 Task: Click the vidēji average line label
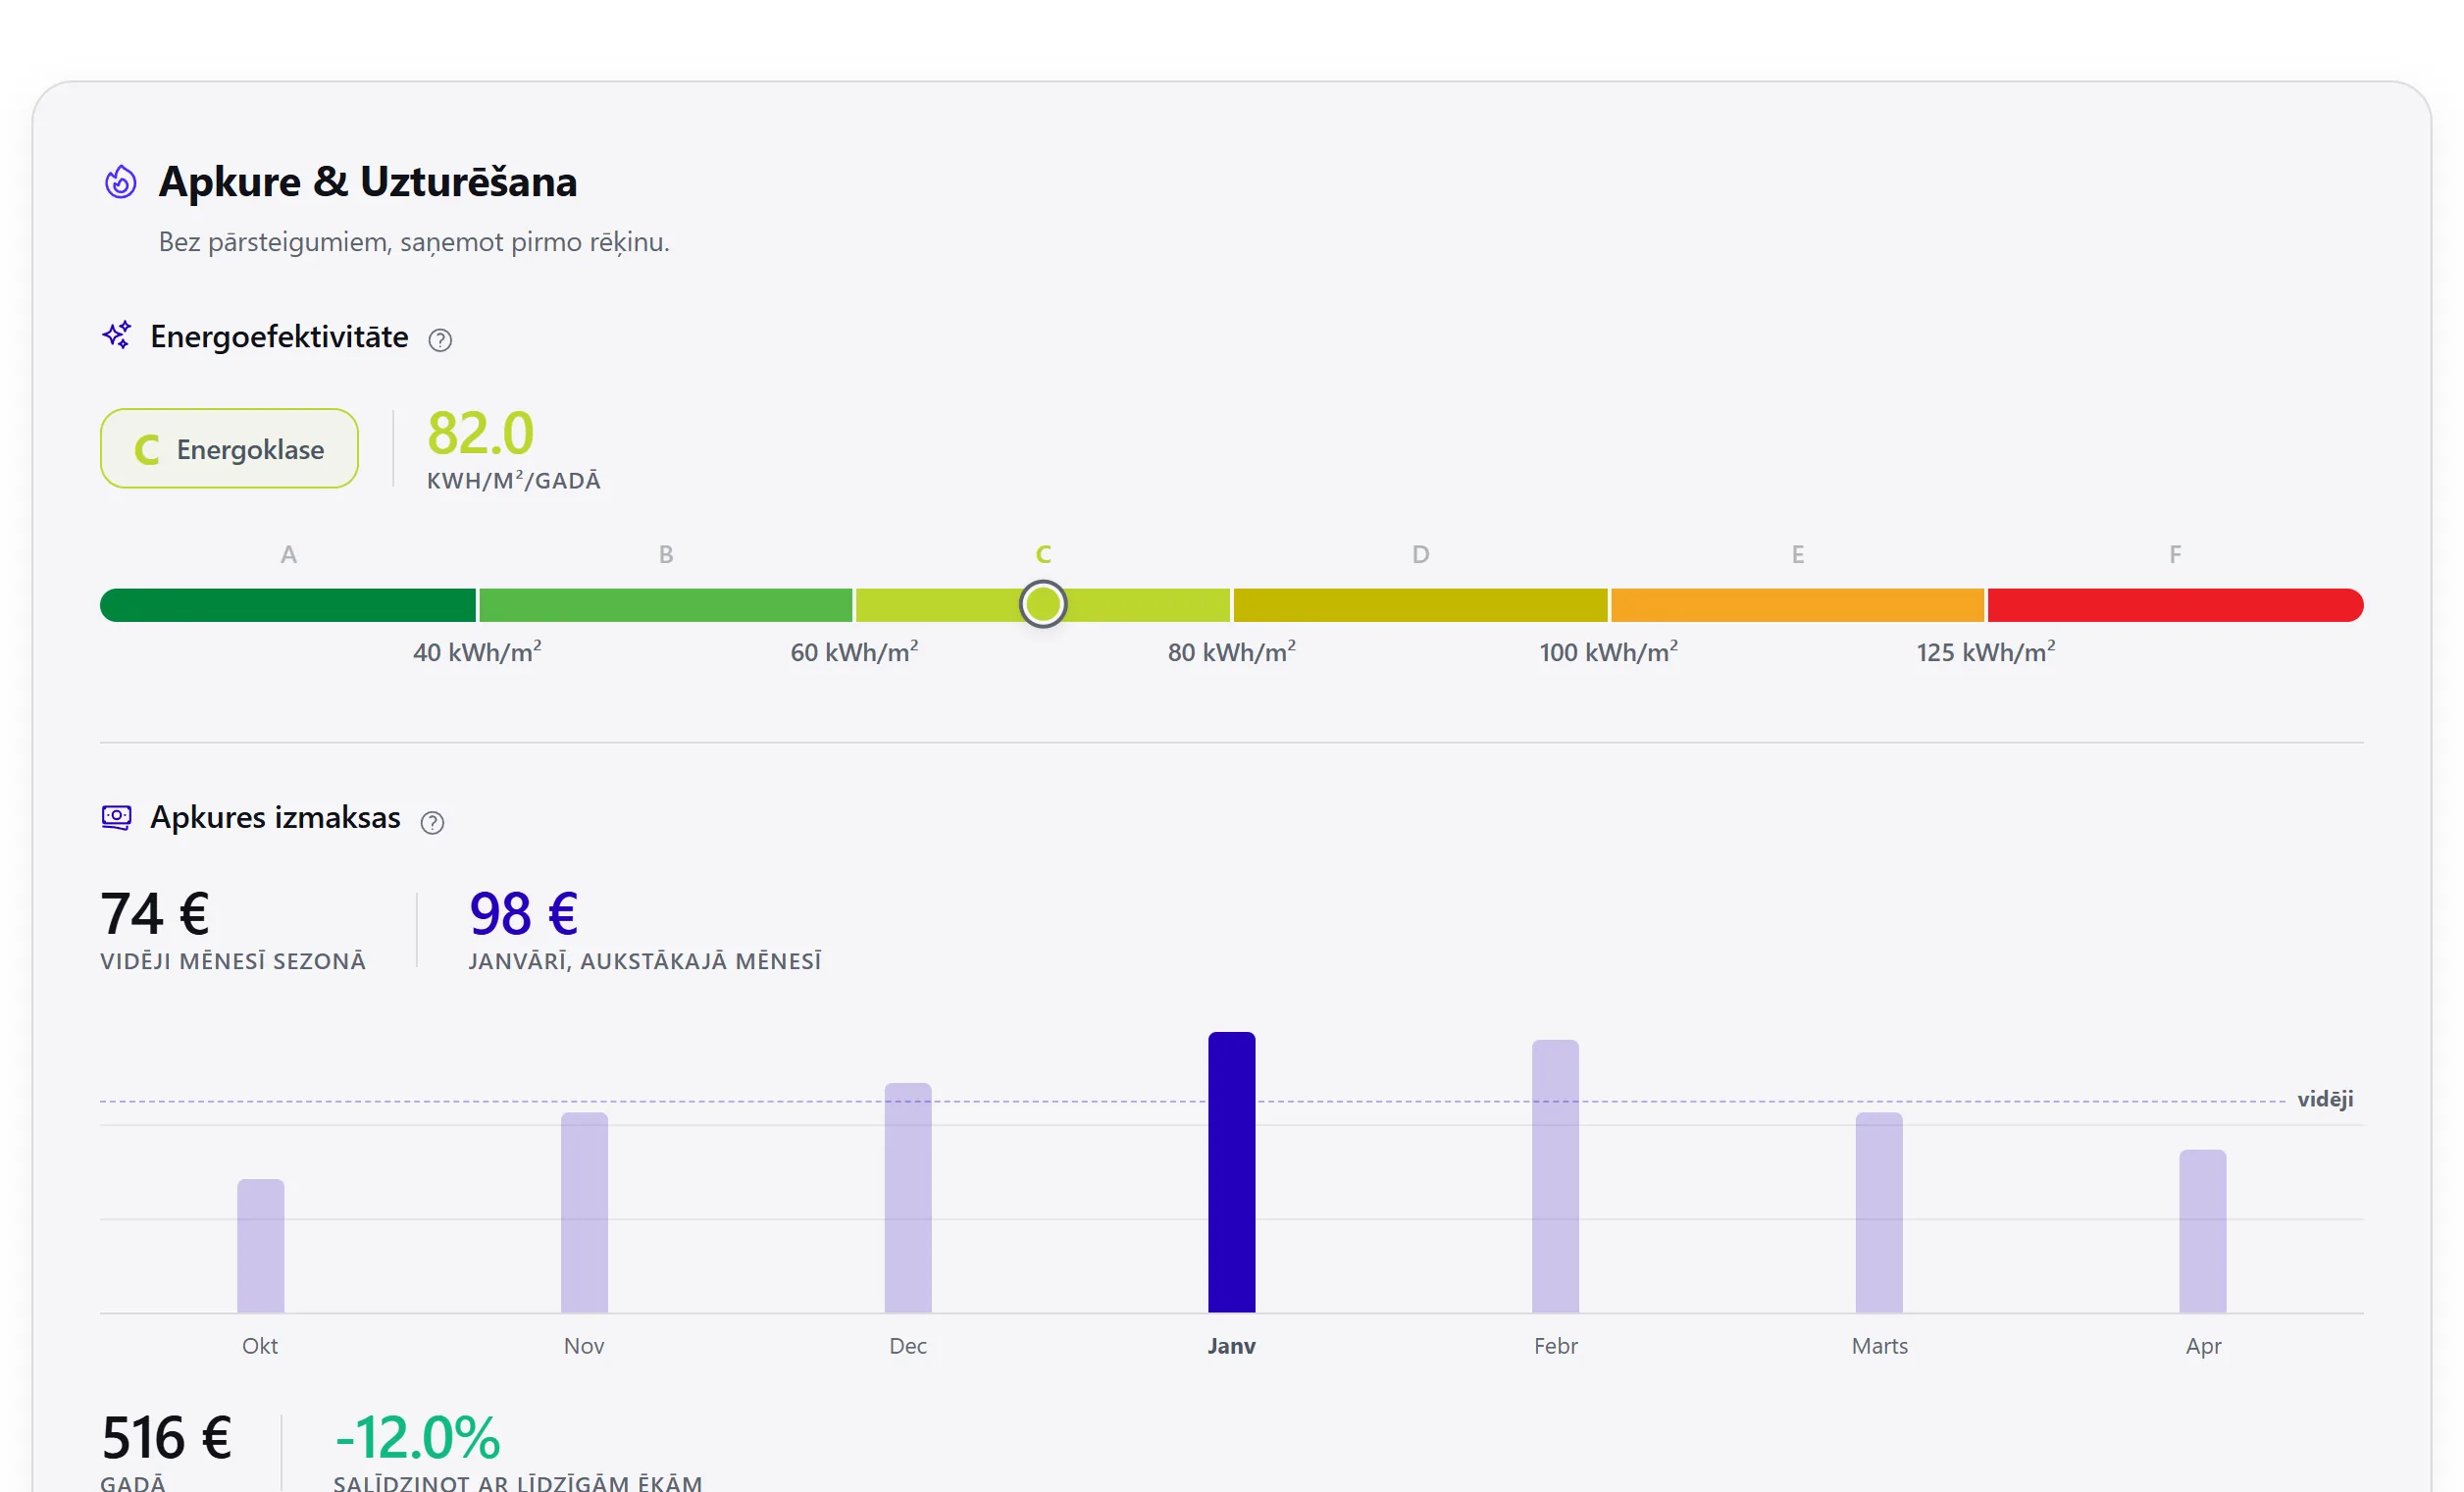point(2326,1099)
